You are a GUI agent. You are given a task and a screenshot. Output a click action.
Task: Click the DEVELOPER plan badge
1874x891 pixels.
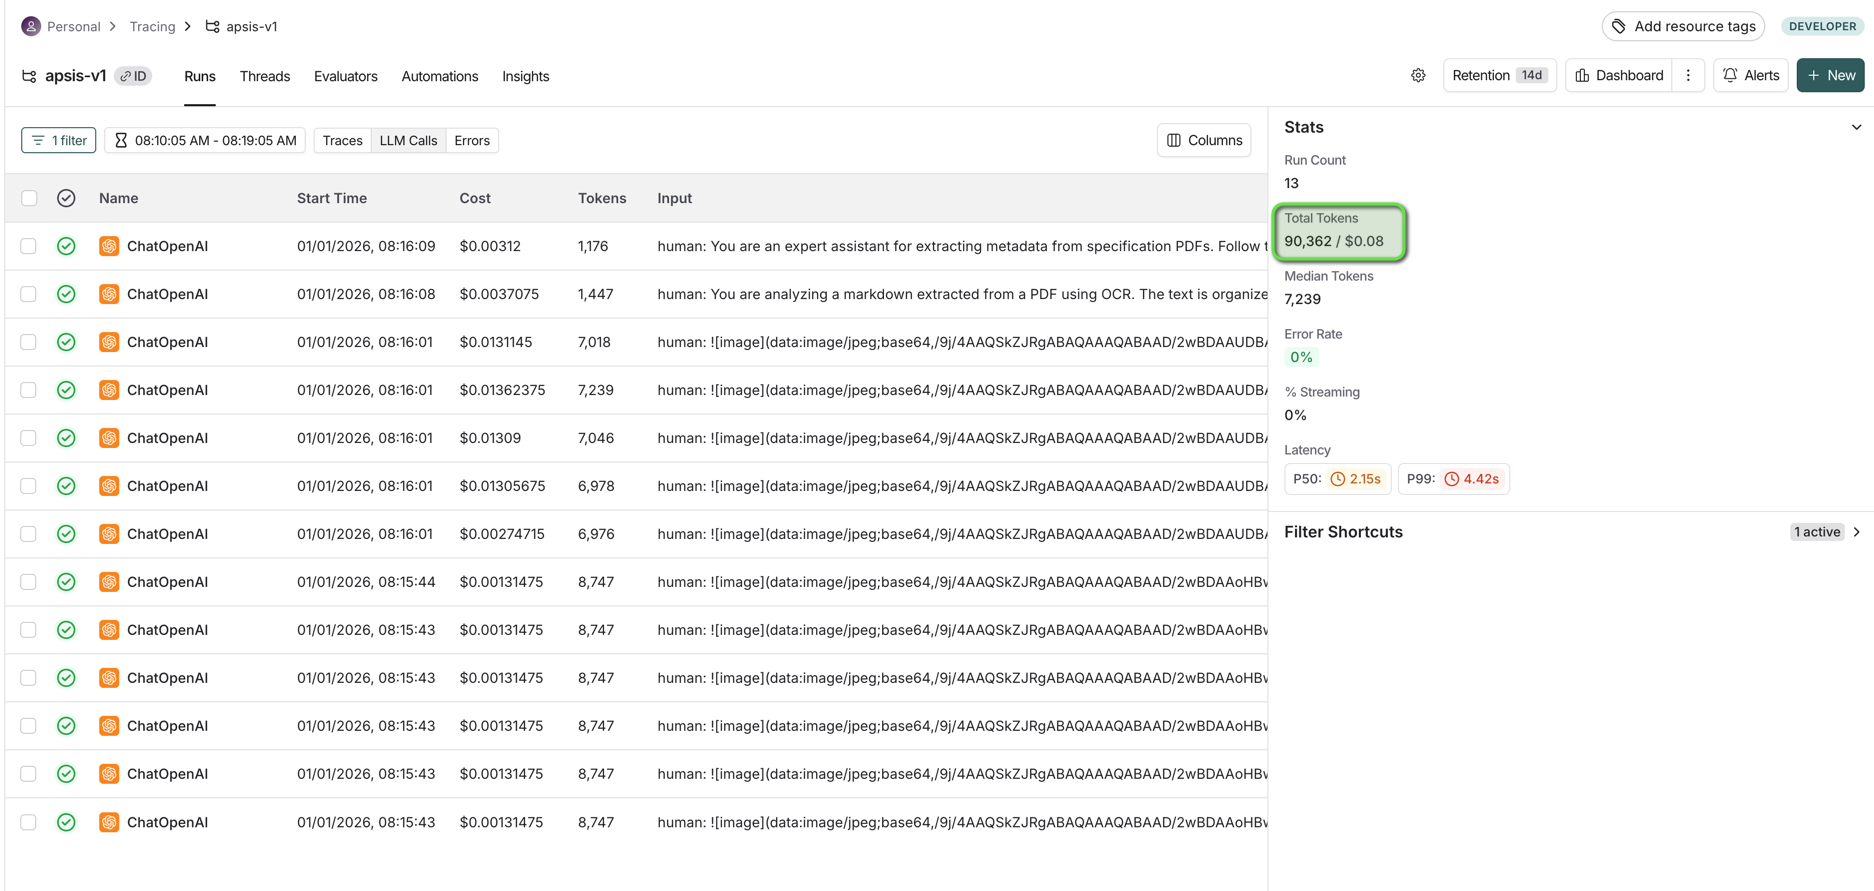click(x=1822, y=26)
